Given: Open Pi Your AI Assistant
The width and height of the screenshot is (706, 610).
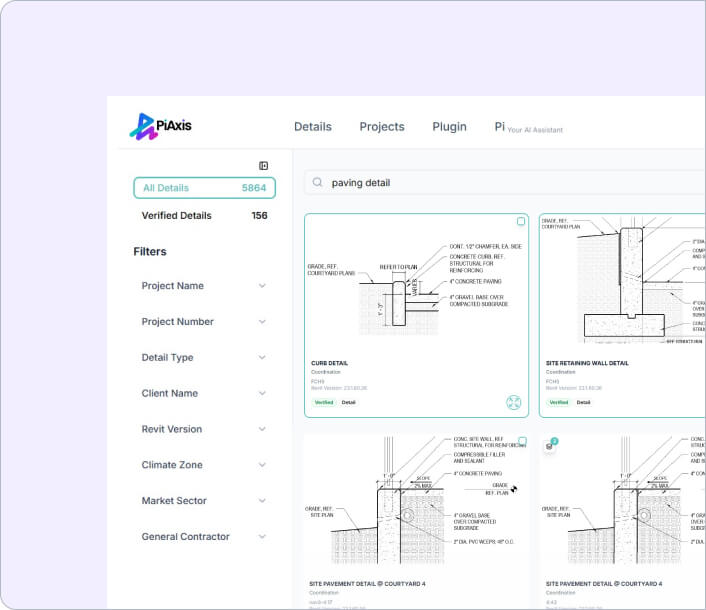Looking at the screenshot, I should tap(528, 128).
